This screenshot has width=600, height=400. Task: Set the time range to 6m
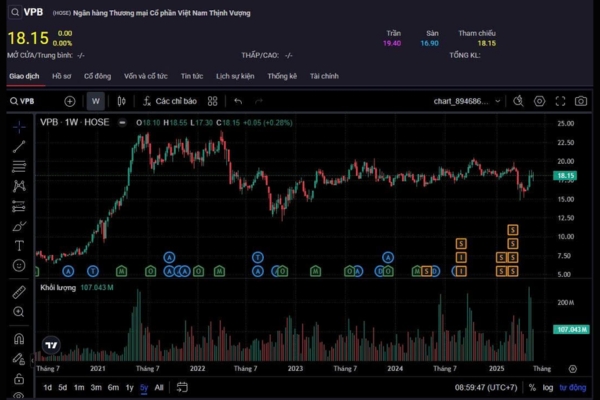tap(113, 388)
